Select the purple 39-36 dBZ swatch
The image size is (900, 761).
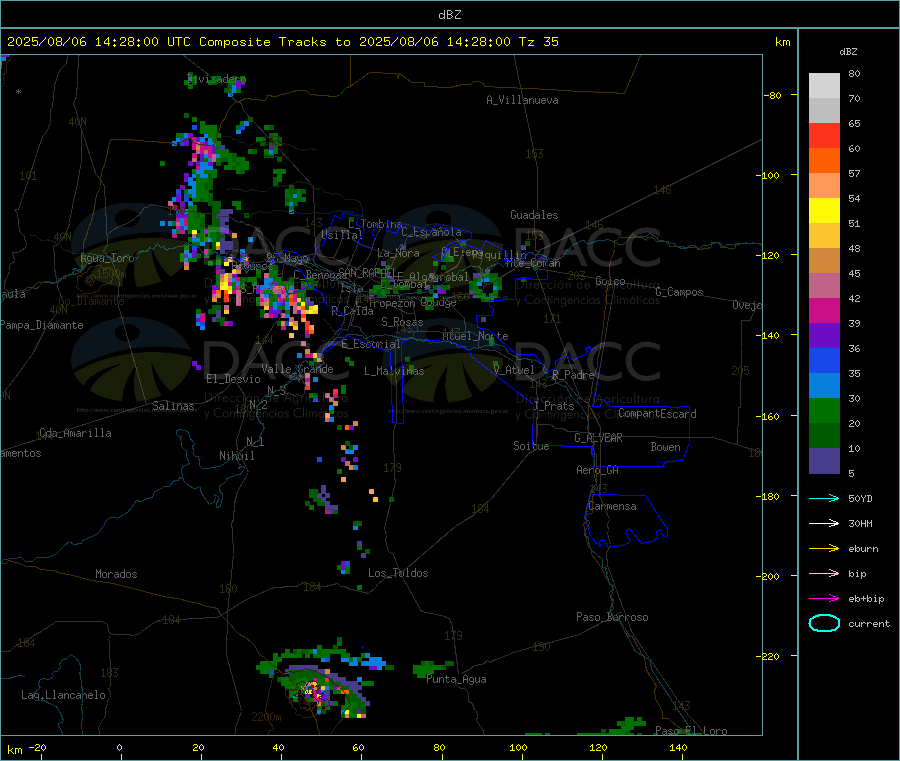pos(824,336)
